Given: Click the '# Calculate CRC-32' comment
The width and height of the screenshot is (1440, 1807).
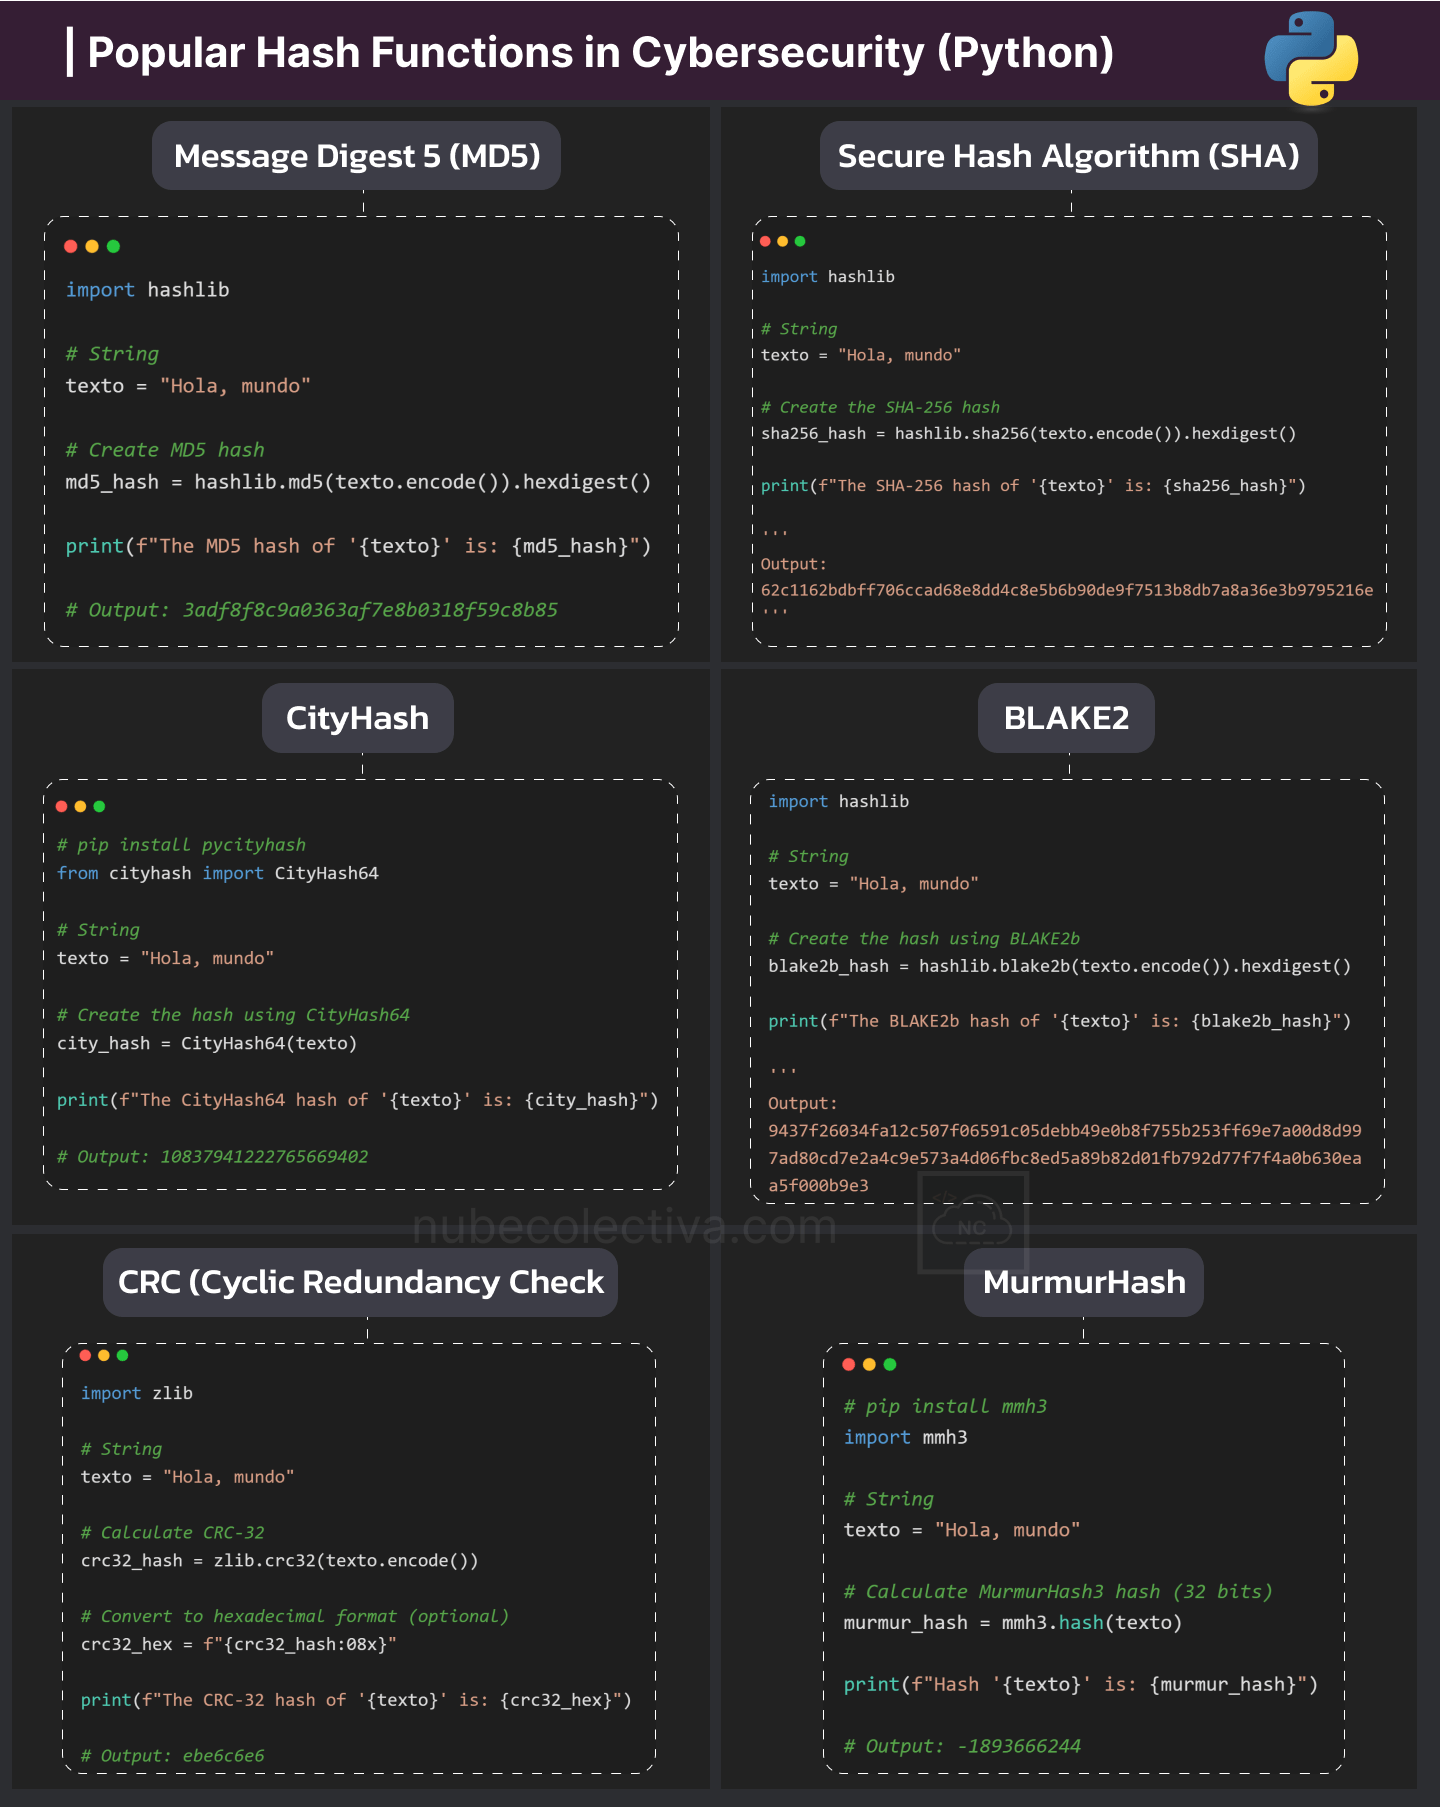Looking at the screenshot, I should [173, 1533].
